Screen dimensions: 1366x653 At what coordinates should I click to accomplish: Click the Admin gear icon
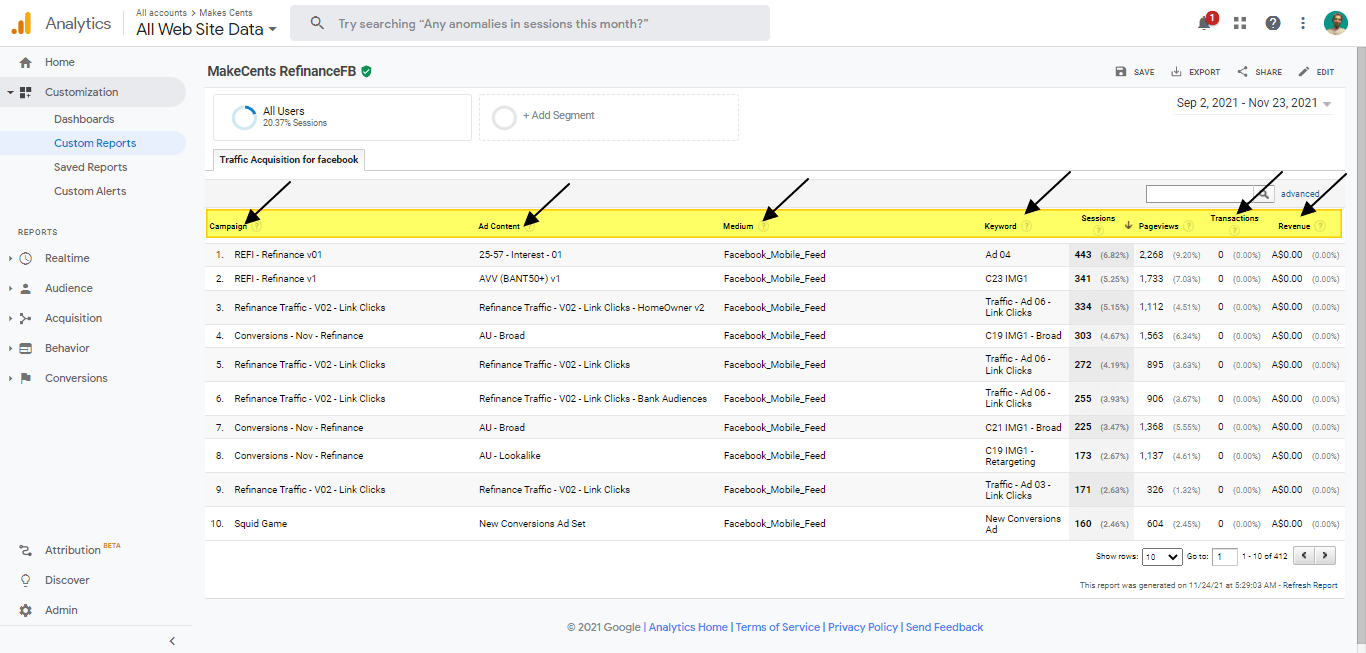(26, 610)
